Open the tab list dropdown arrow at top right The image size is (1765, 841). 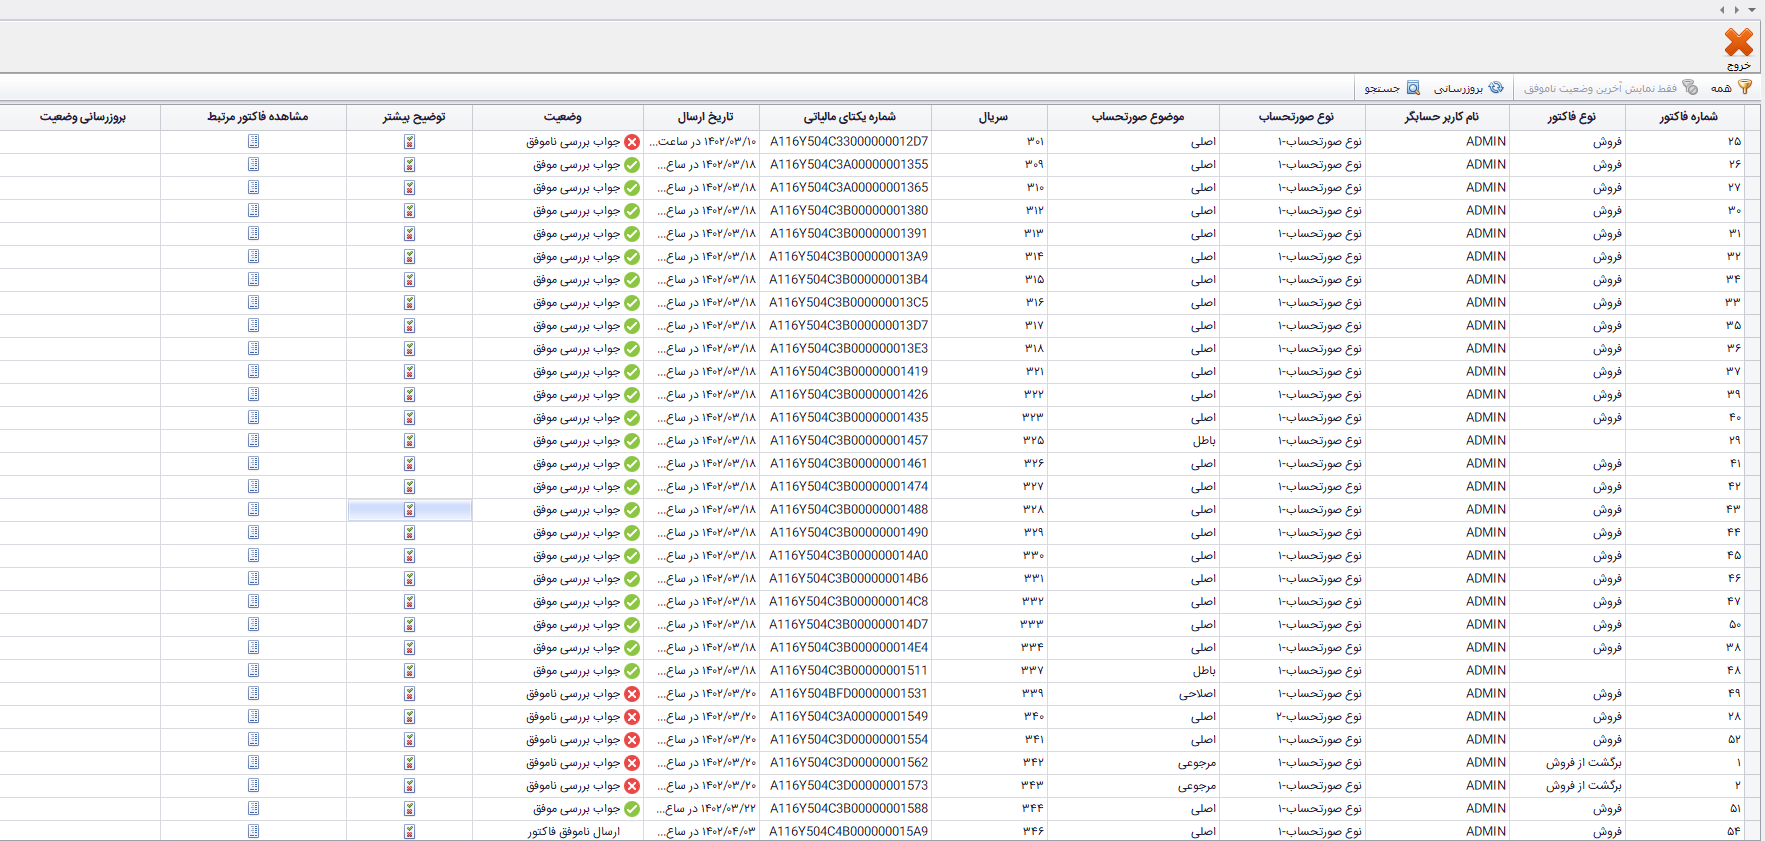pos(1752,9)
